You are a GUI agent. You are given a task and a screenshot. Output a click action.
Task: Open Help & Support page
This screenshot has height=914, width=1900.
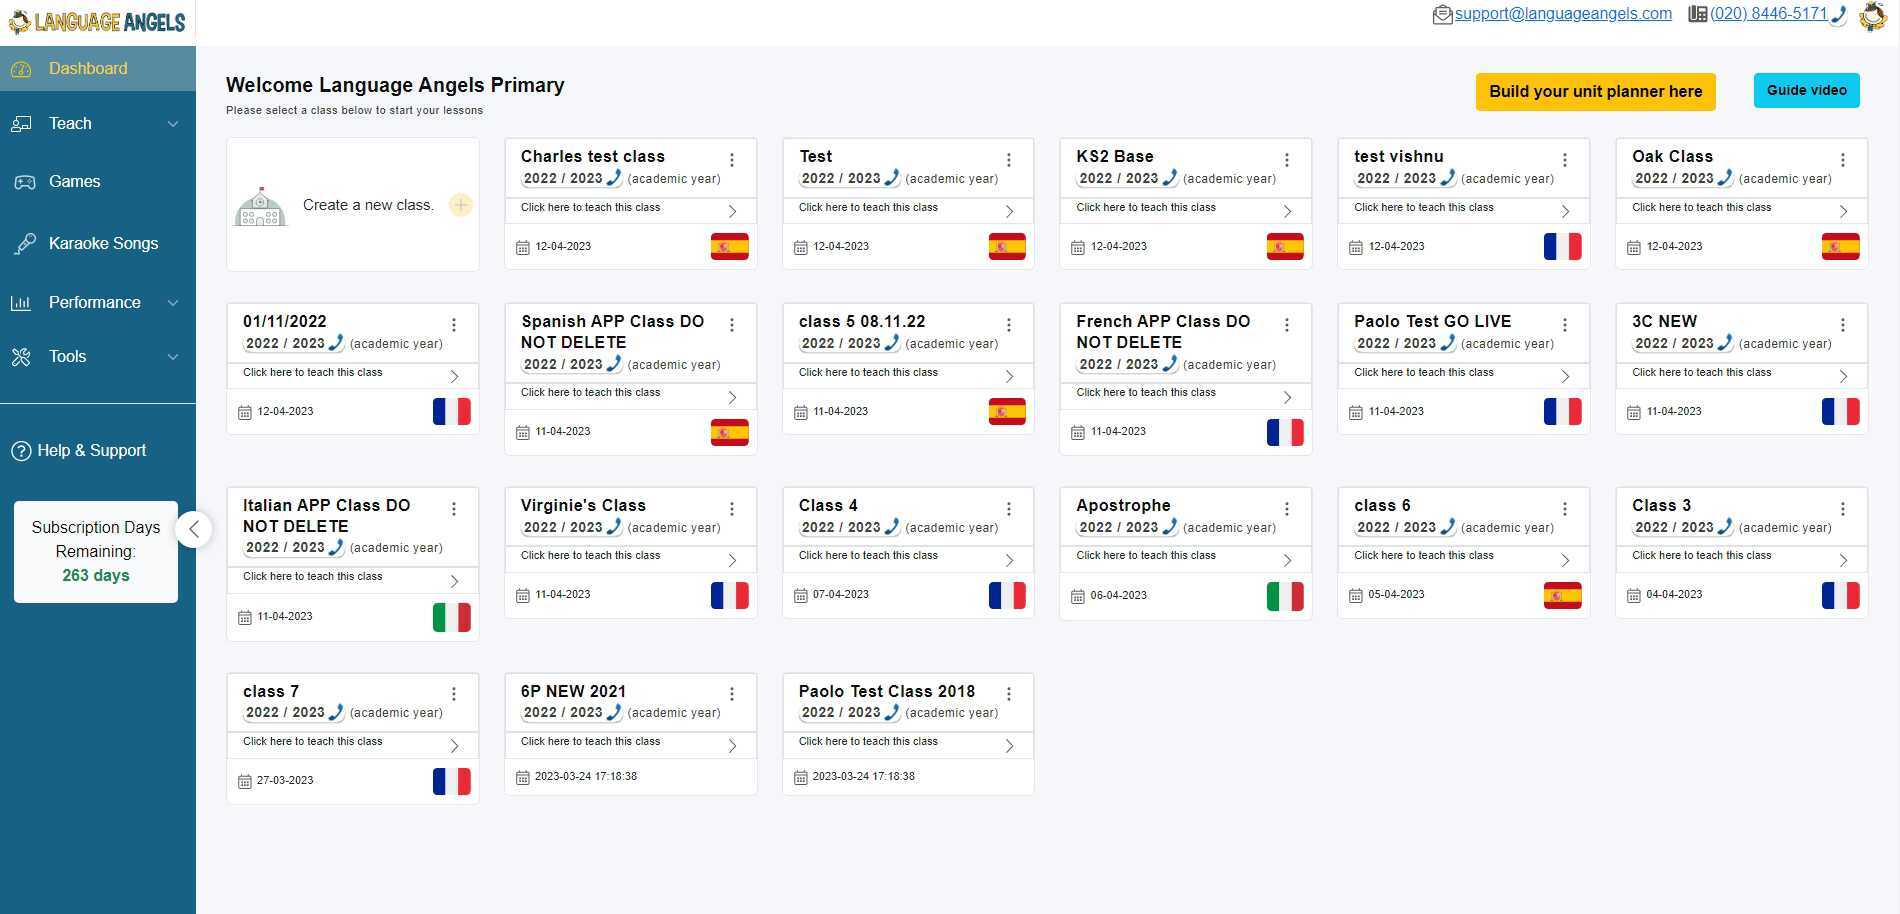click(91, 451)
